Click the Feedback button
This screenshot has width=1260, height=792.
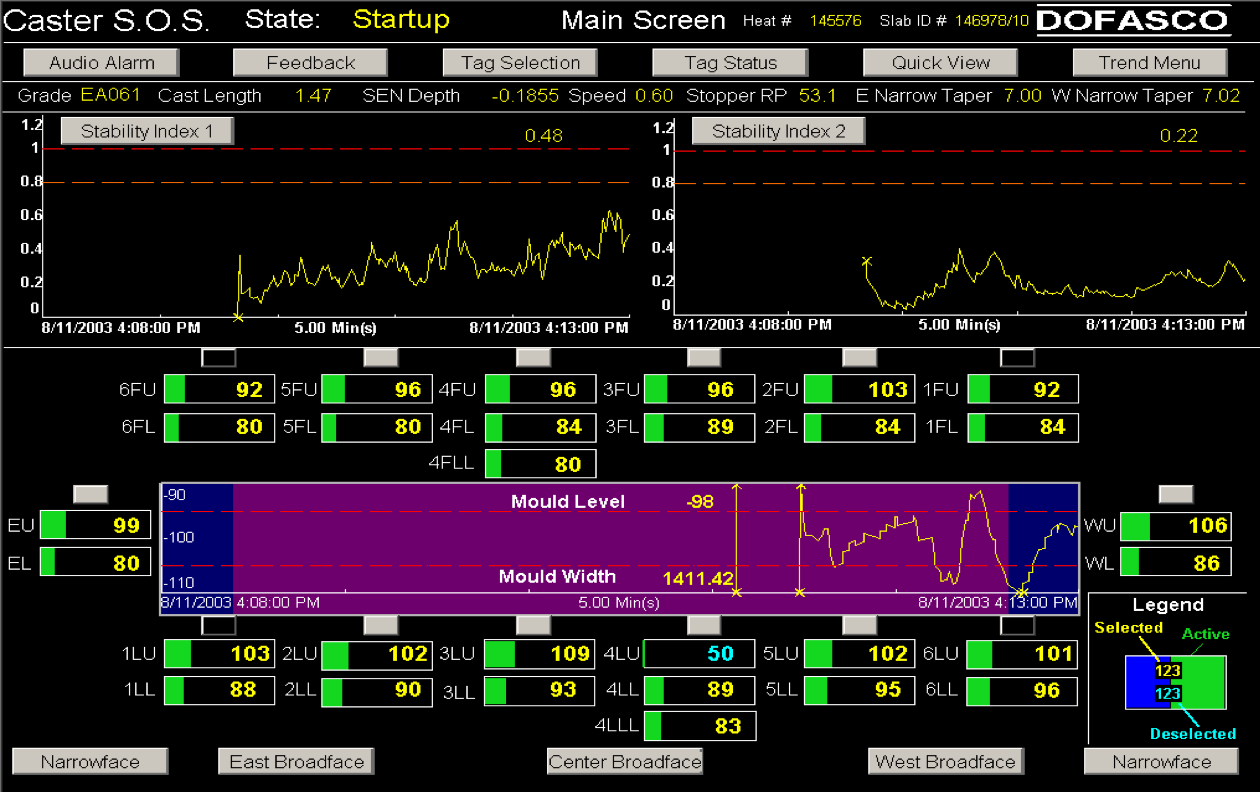click(310, 62)
